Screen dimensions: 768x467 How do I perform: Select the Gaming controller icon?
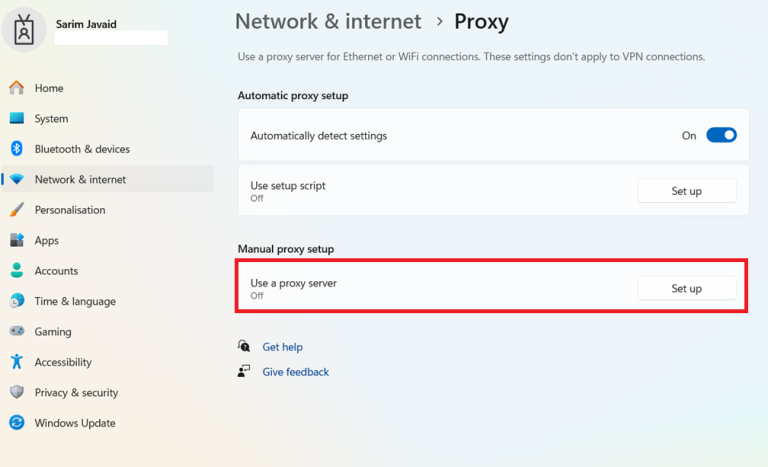[x=17, y=331]
